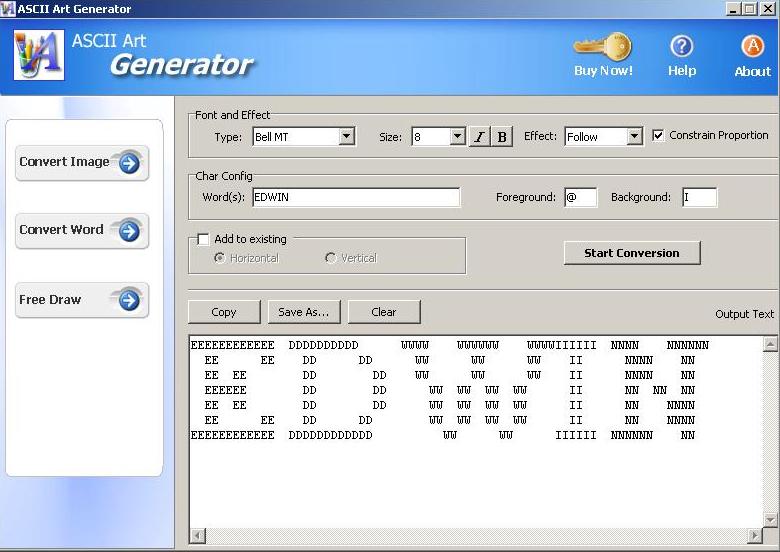
Task: Click the horizontal scrollbar left arrow
Action: click(x=197, y=536)
